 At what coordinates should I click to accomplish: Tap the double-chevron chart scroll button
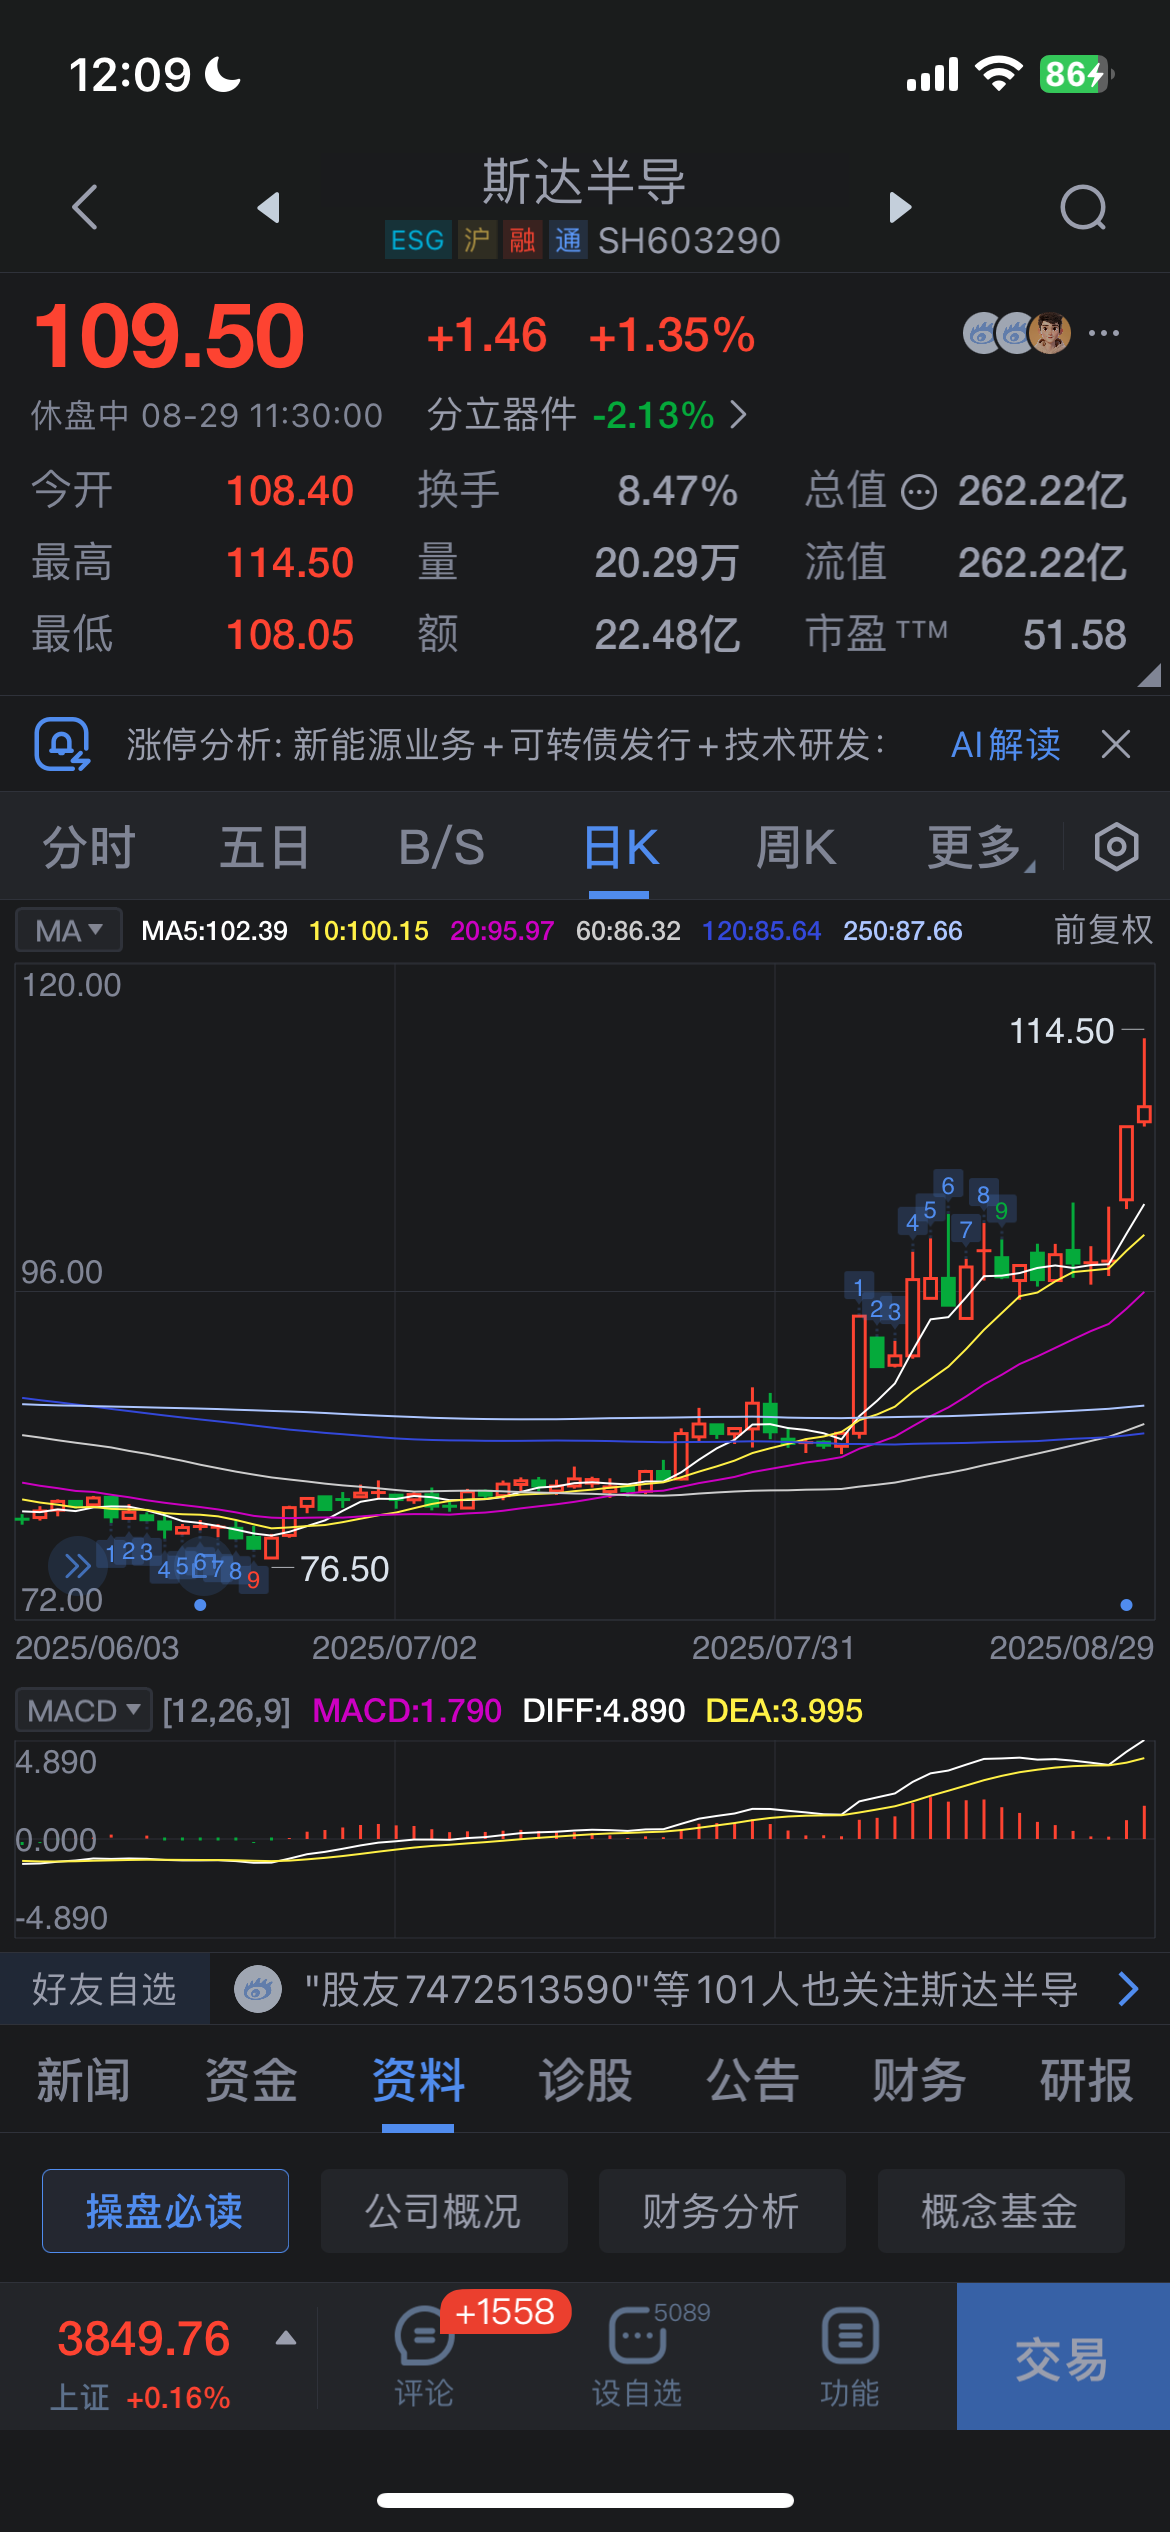click(x=78, y=1566)
